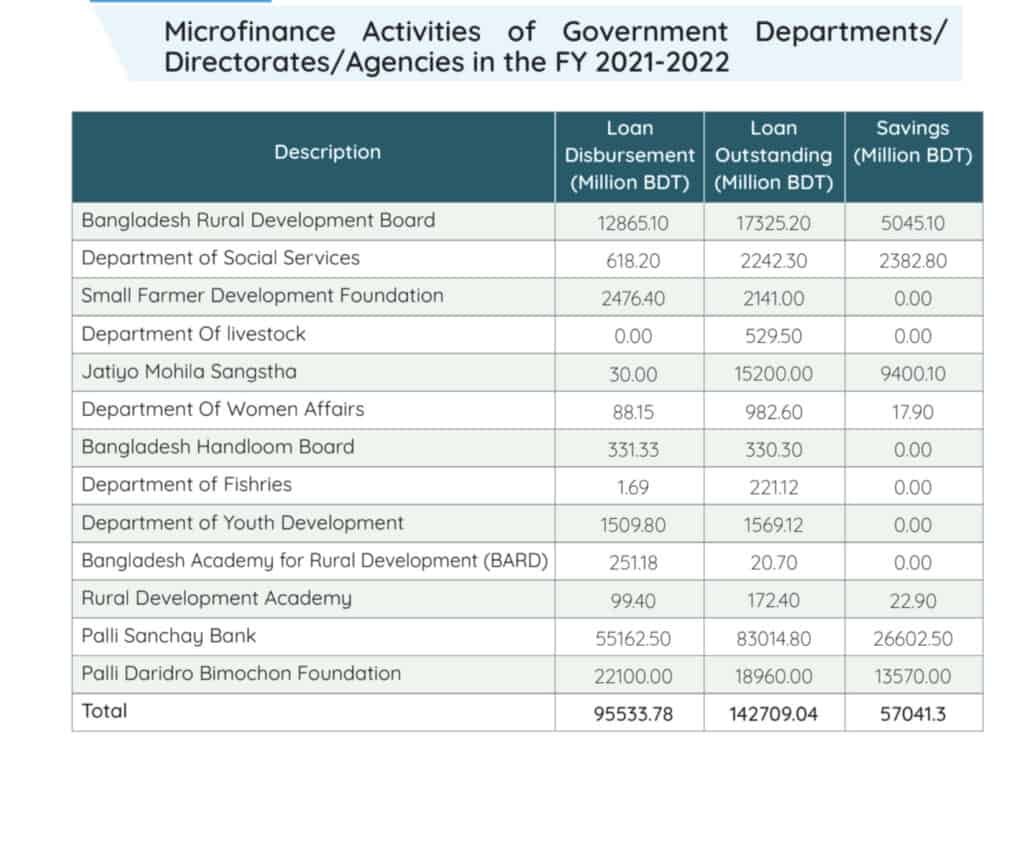Click the disbursement value 30.00
This screenshot has height=854, width=1024.
[x=633, y=375]
